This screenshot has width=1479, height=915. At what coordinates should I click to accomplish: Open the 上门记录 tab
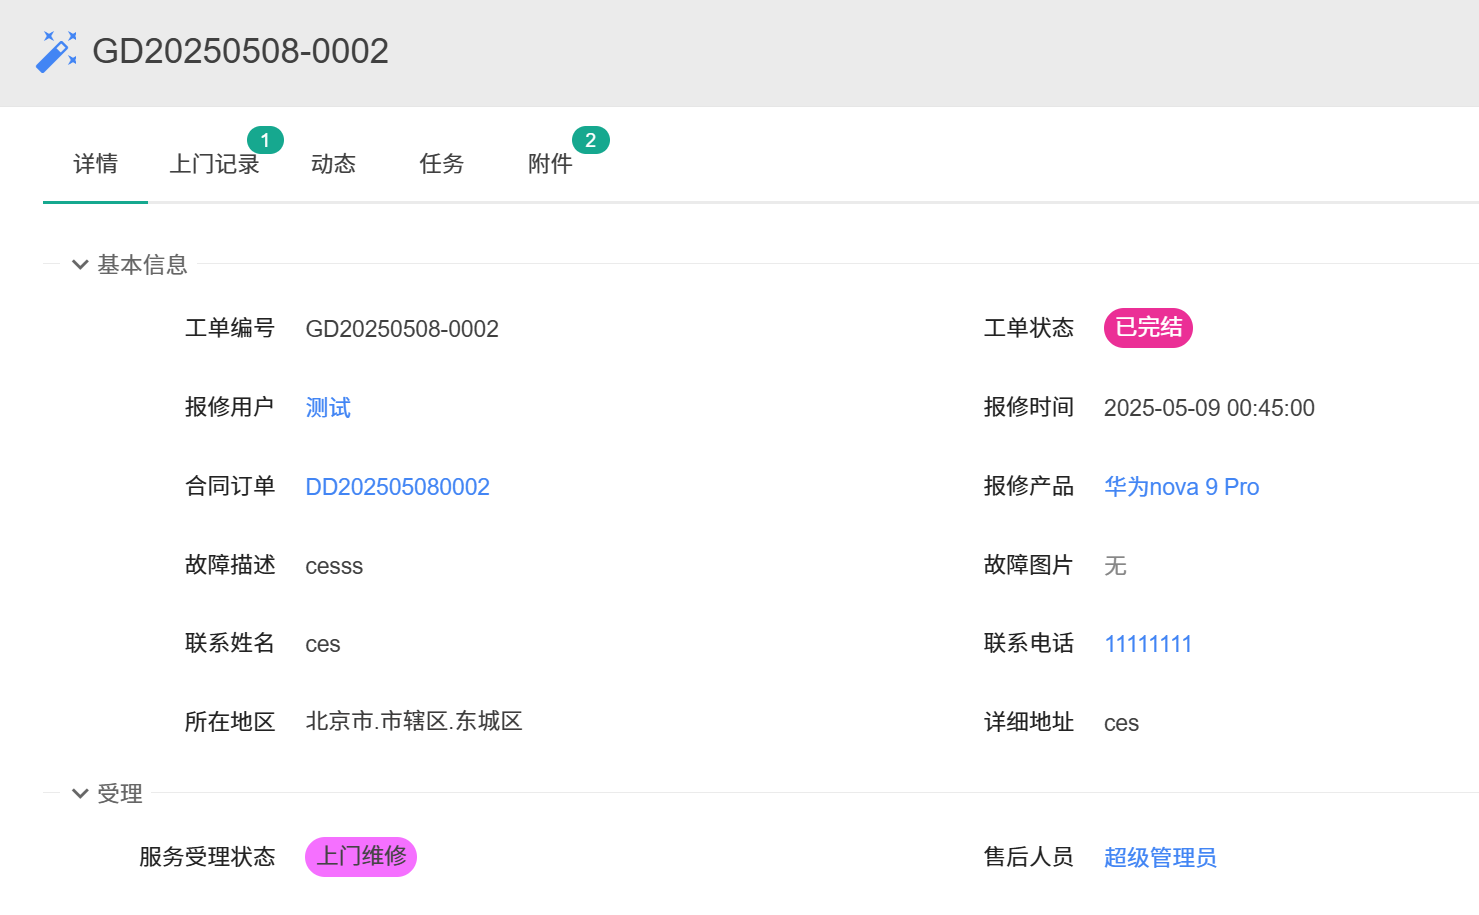[x=214, y=164]
